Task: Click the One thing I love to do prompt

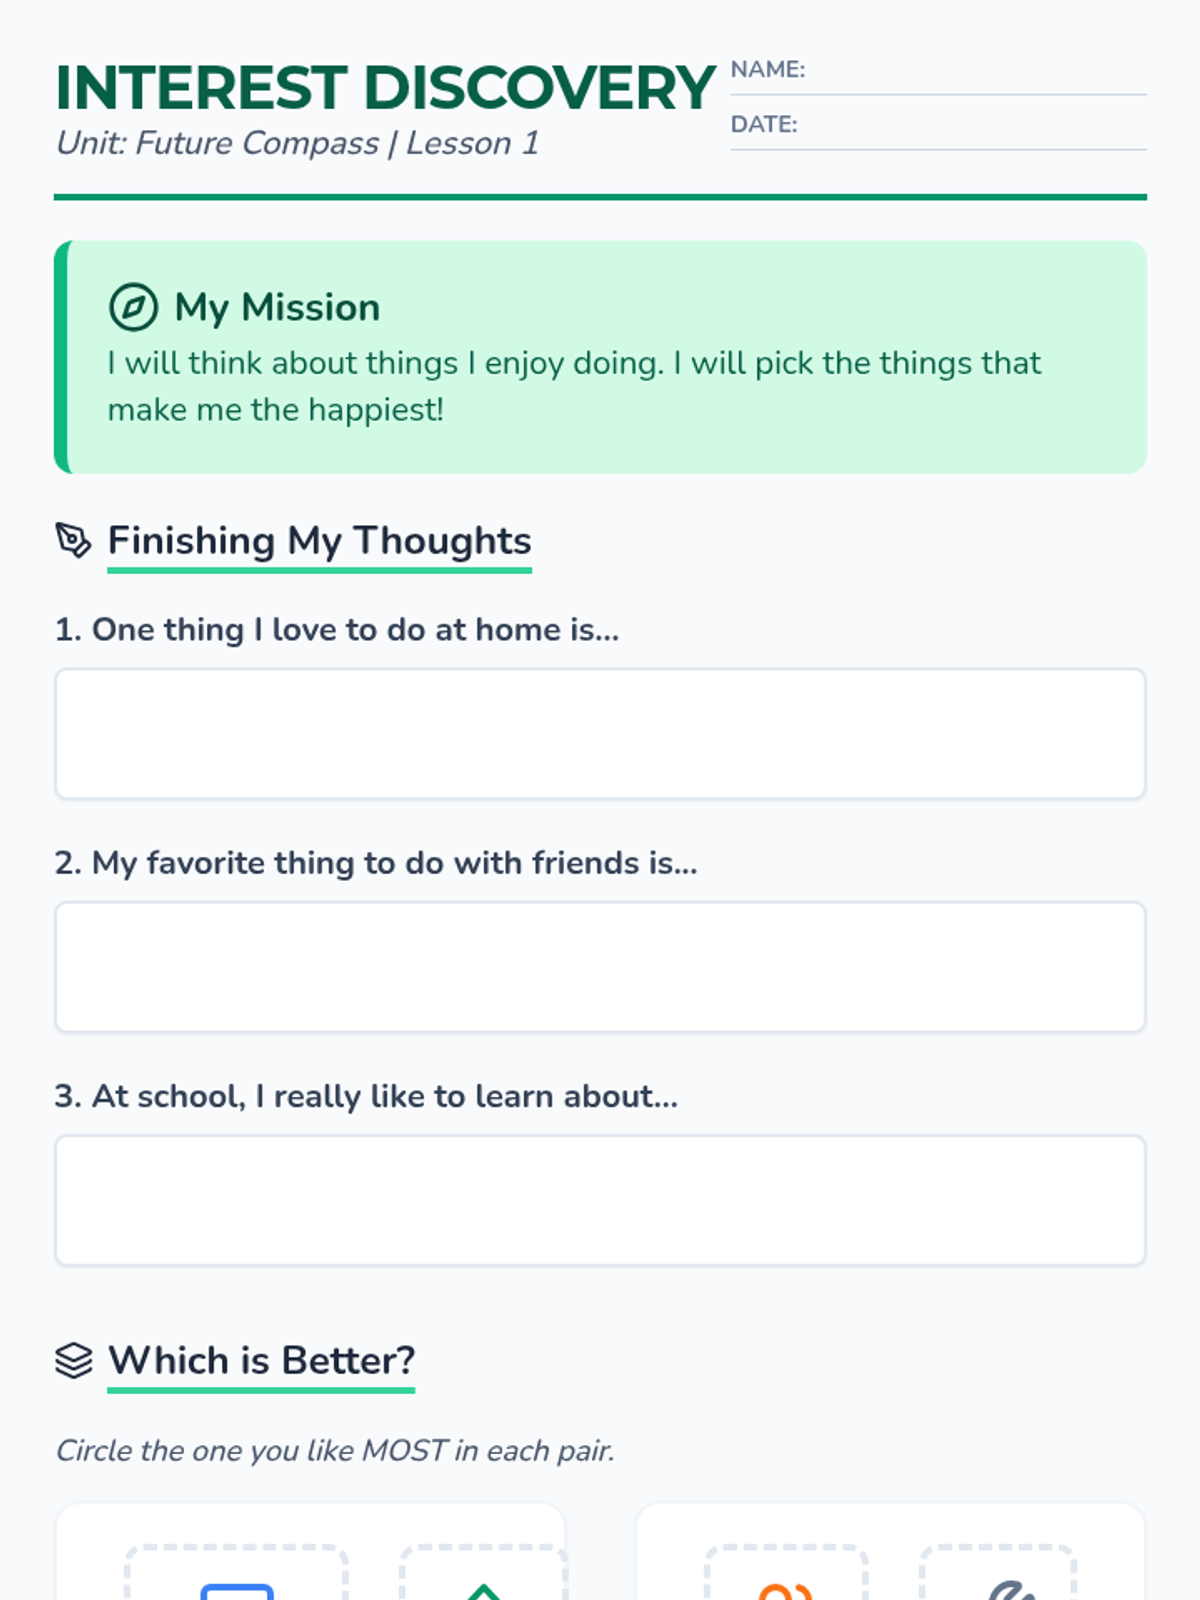Action: click(x=337, y=630)
